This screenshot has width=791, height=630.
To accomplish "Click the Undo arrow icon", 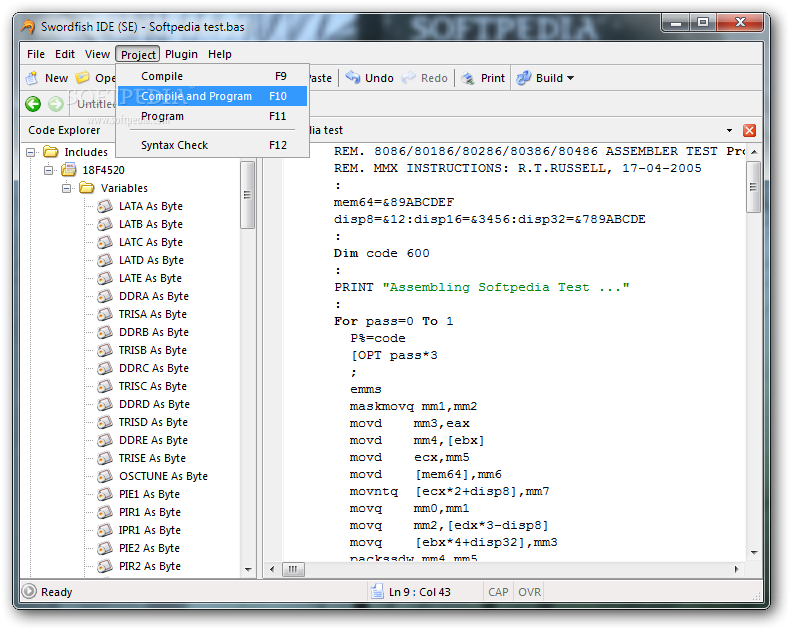I will click(x=353, y=78).
